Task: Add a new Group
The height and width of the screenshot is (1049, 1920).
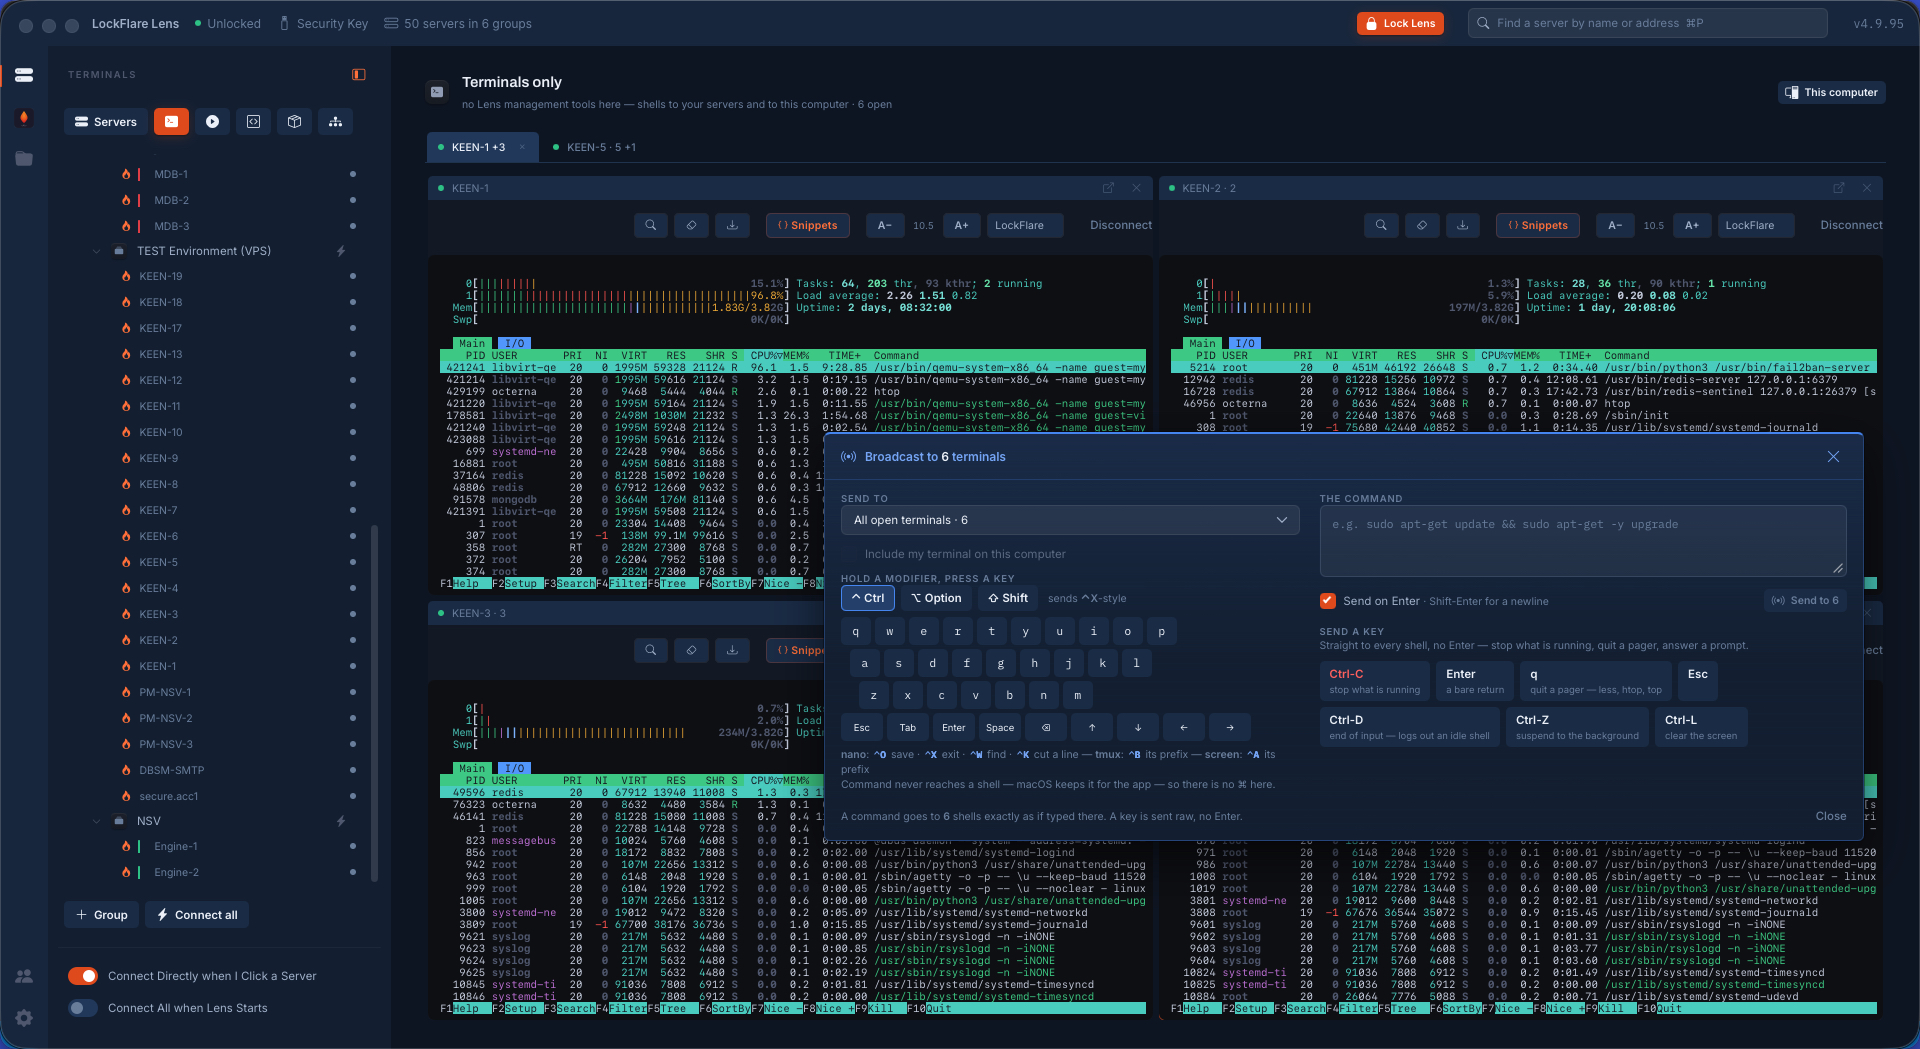Action: coord(102,915)
